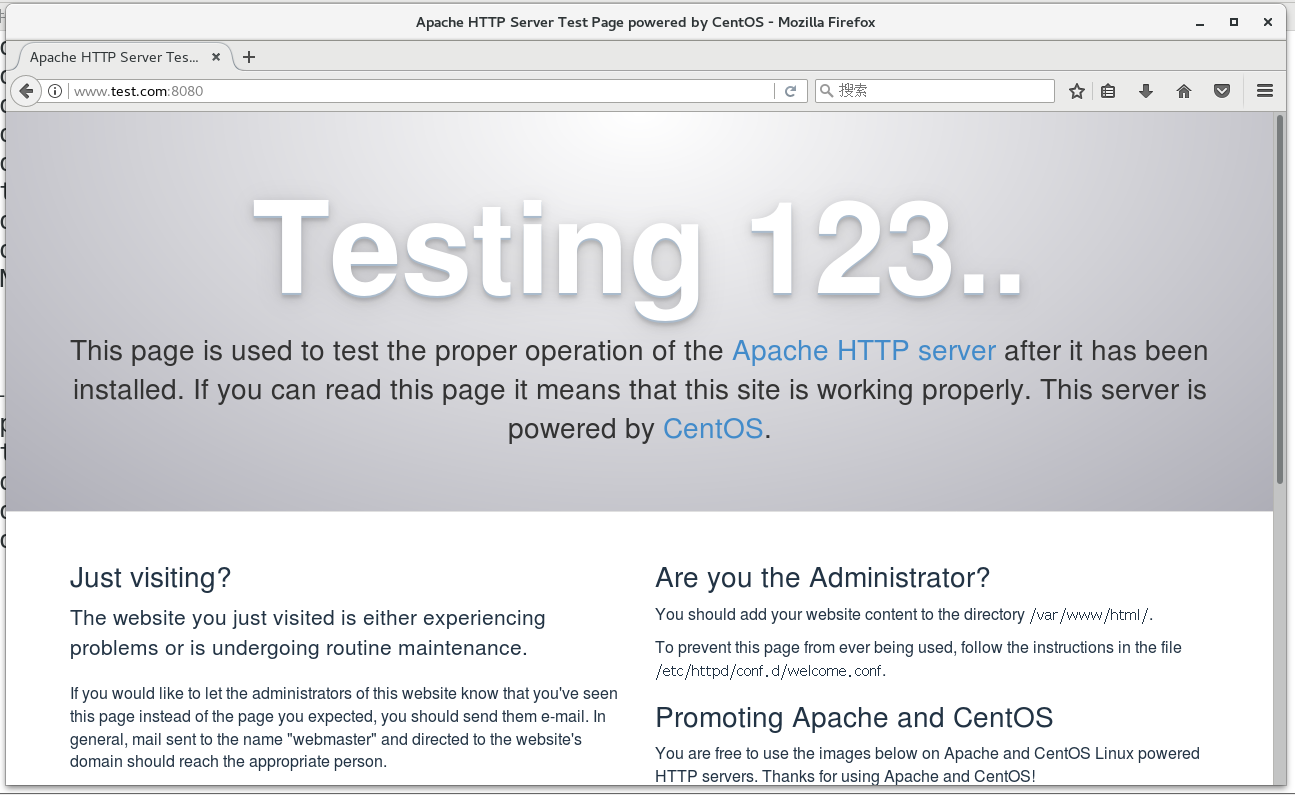Click the vertical scrollbar thumb
Screen dimensions: 1295x795
(x=1280, y=300)
